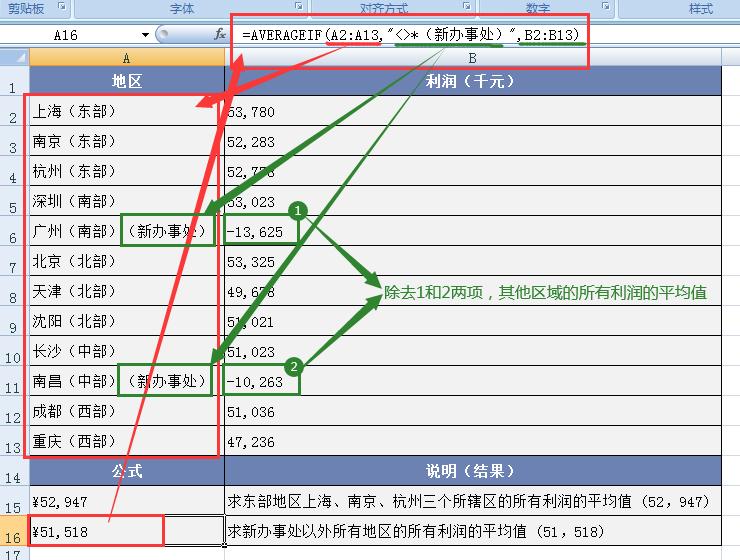Click the 说明（结果） header cell
The height and width of the screenshot is (560, 740).
click(x=473, y=471)
